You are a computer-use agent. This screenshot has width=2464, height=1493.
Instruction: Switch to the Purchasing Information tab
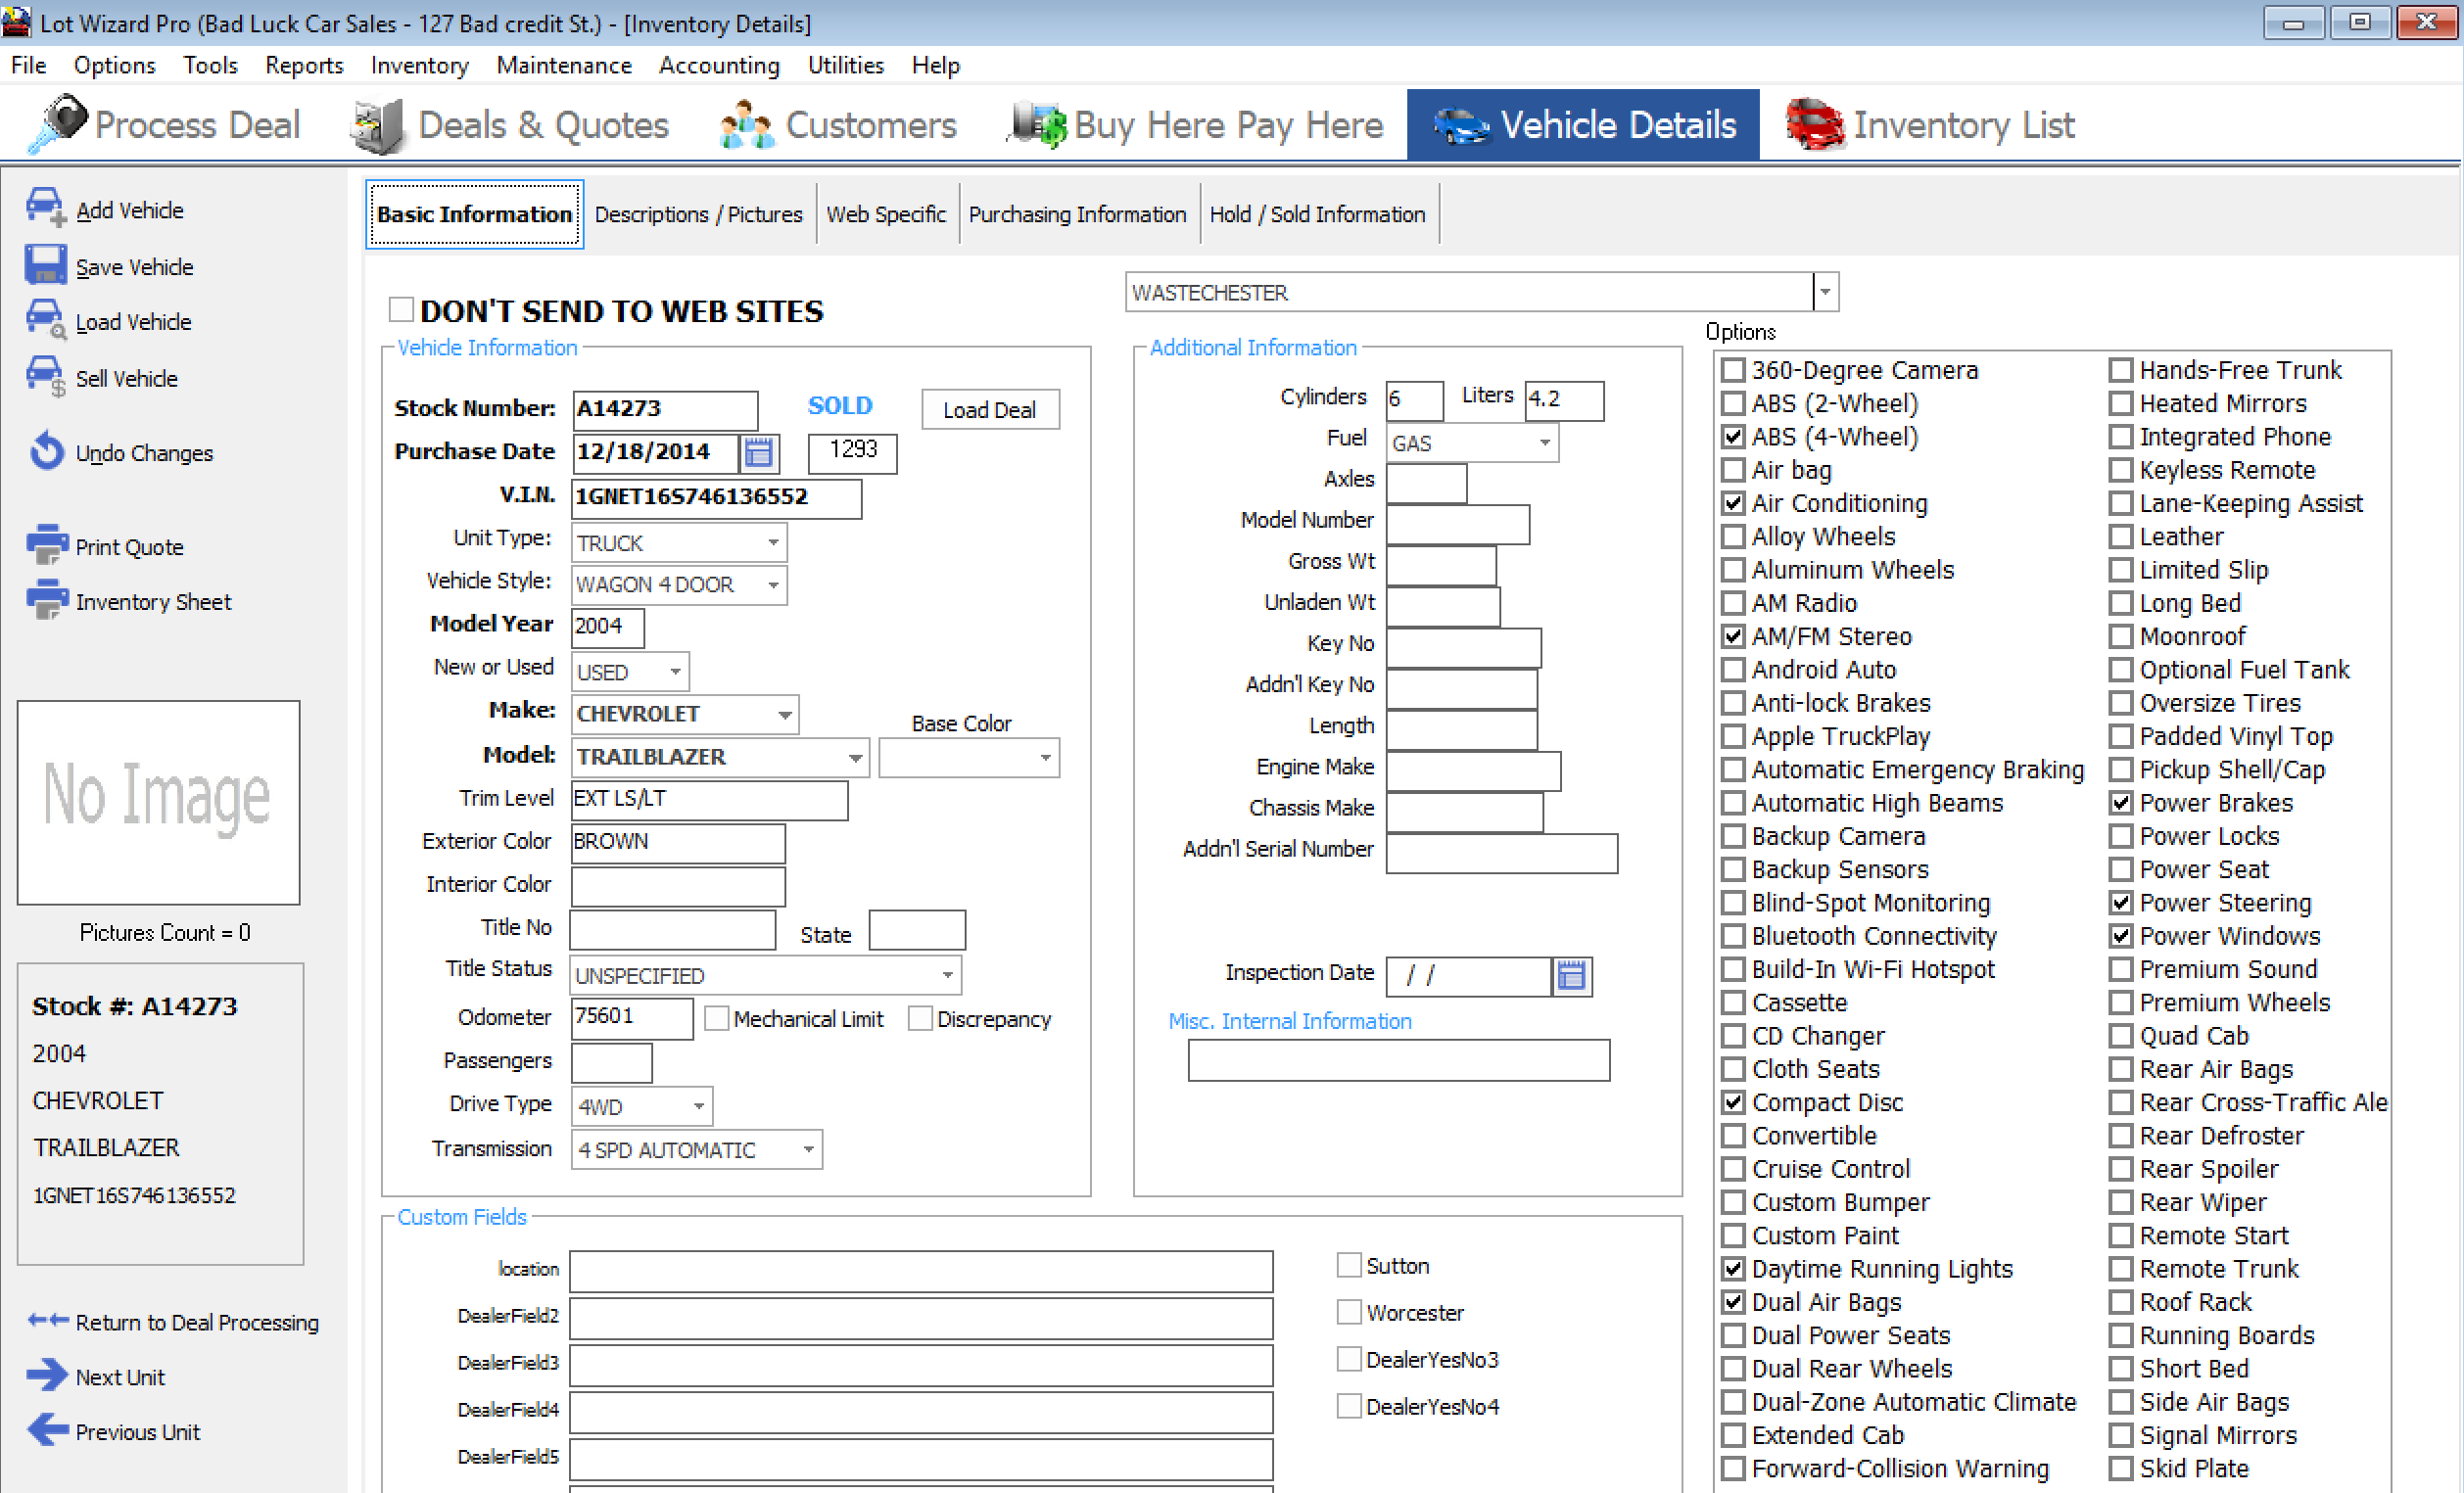point(1076,214)
